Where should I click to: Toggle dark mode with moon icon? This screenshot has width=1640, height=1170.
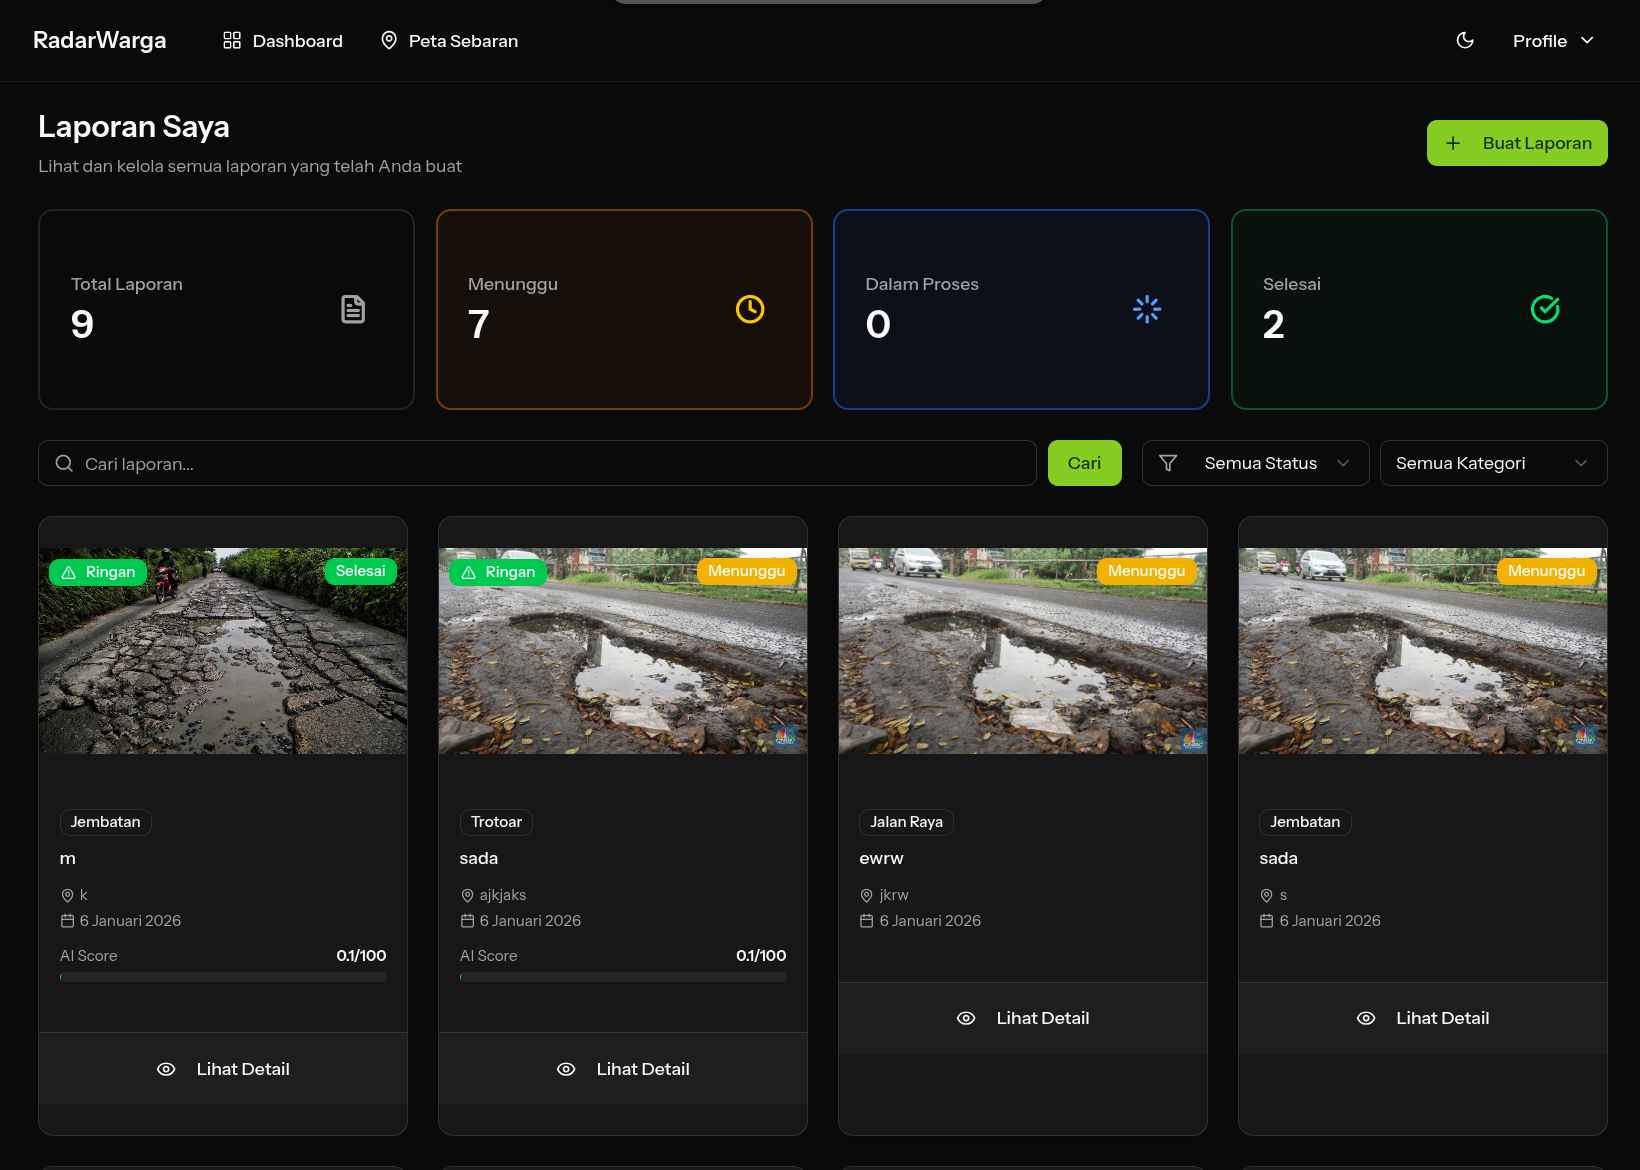click(1465, 41)
